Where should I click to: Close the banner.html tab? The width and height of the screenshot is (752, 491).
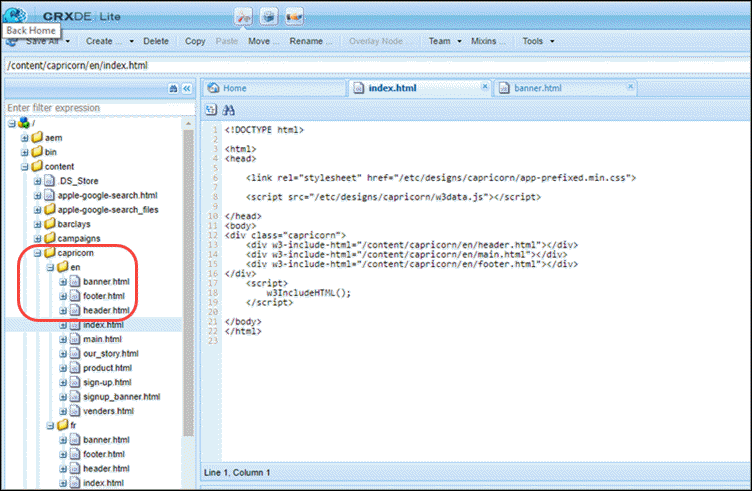point(631,86)
